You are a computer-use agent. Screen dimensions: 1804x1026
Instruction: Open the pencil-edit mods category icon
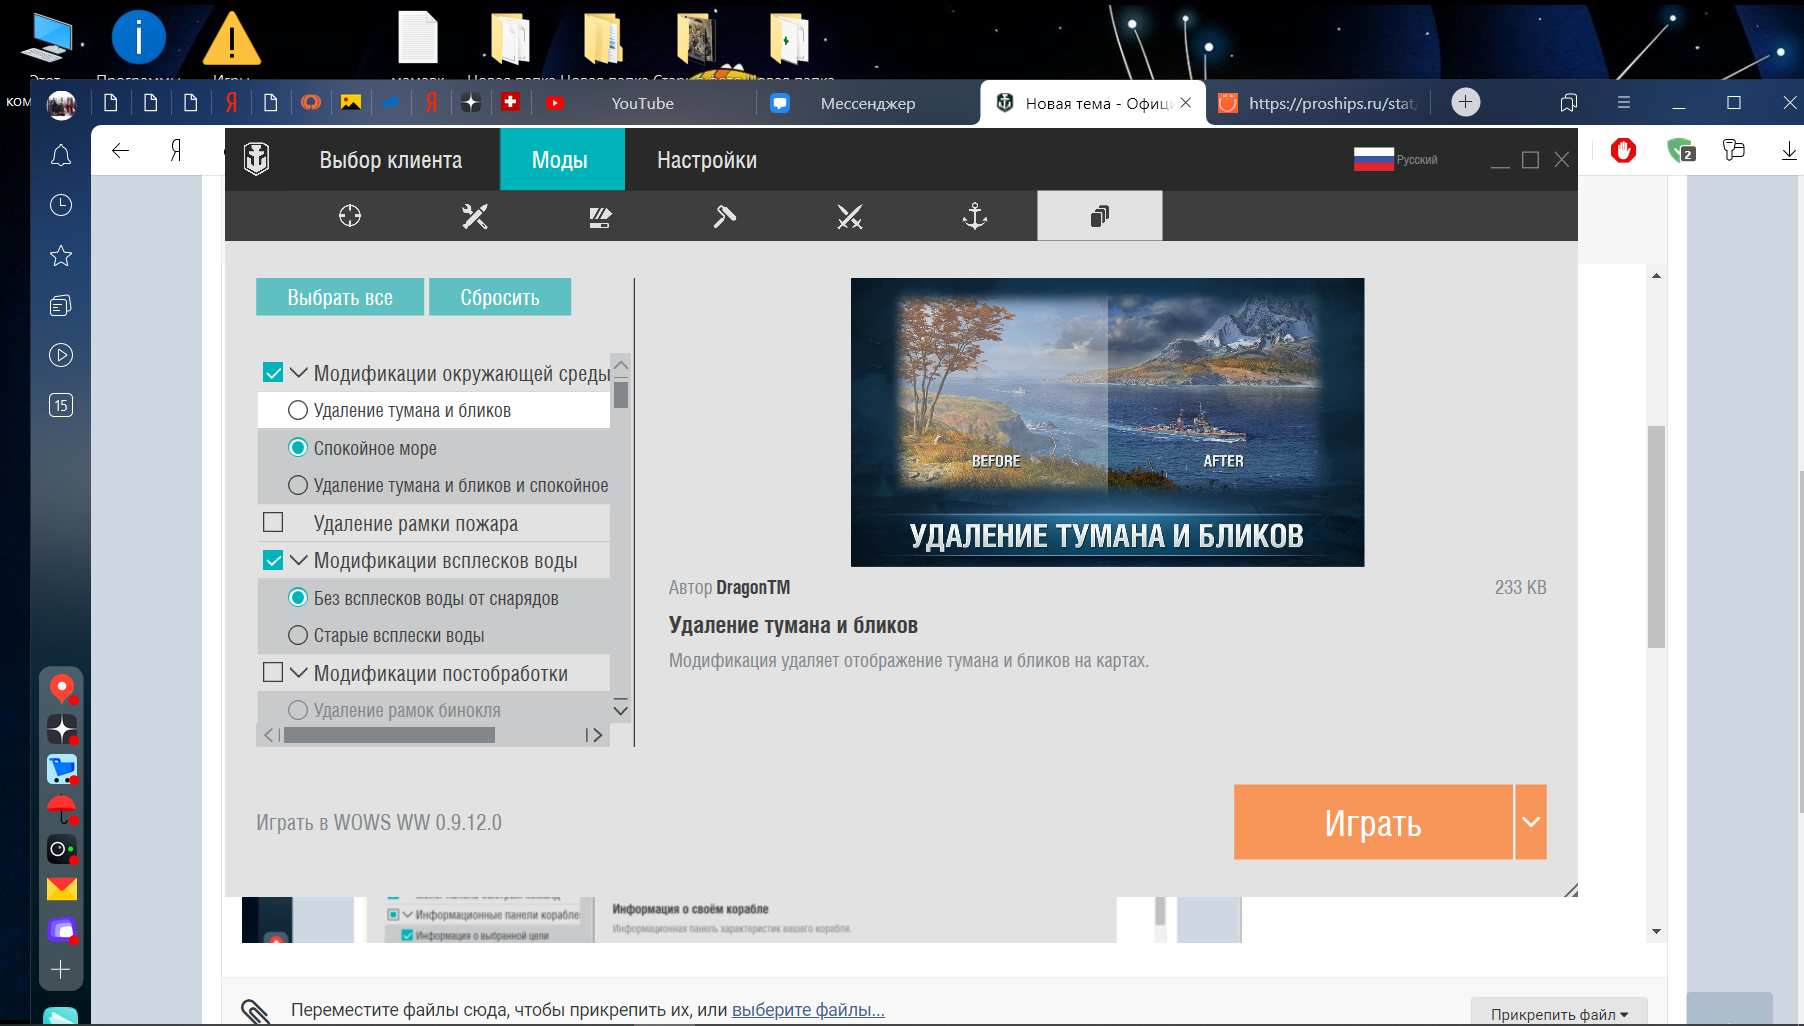coord(600,216)
